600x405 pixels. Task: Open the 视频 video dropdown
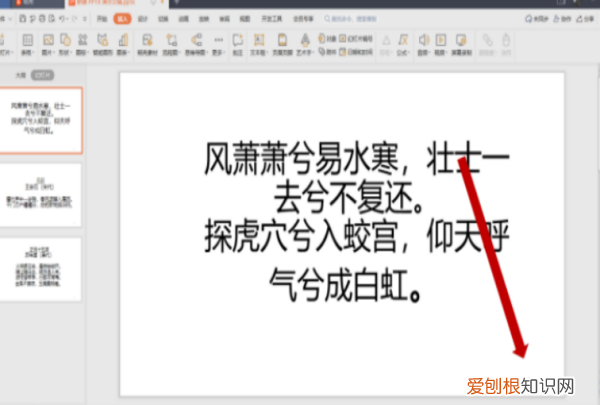[441, 45]
